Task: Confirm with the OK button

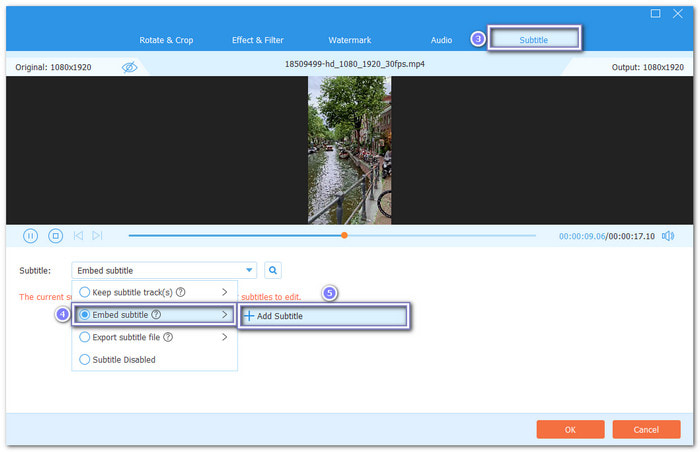Action: coord(570,430)
